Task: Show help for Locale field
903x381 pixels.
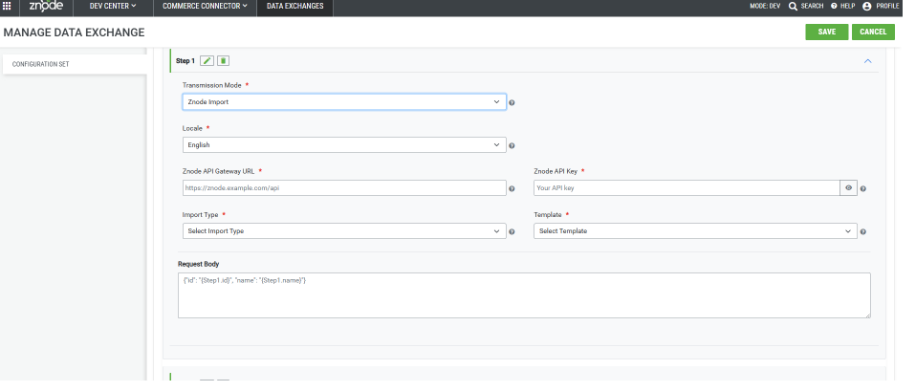Action: click(x=512, y=146)
